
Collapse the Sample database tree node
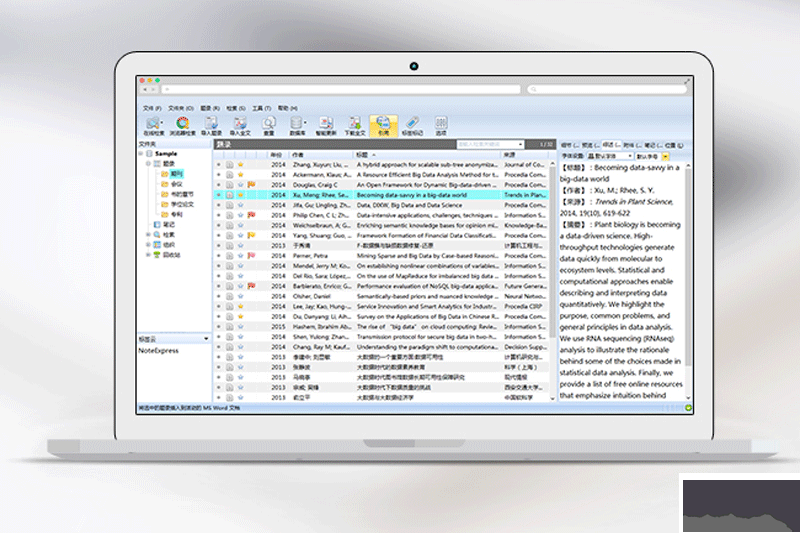(x=141, y=154)
